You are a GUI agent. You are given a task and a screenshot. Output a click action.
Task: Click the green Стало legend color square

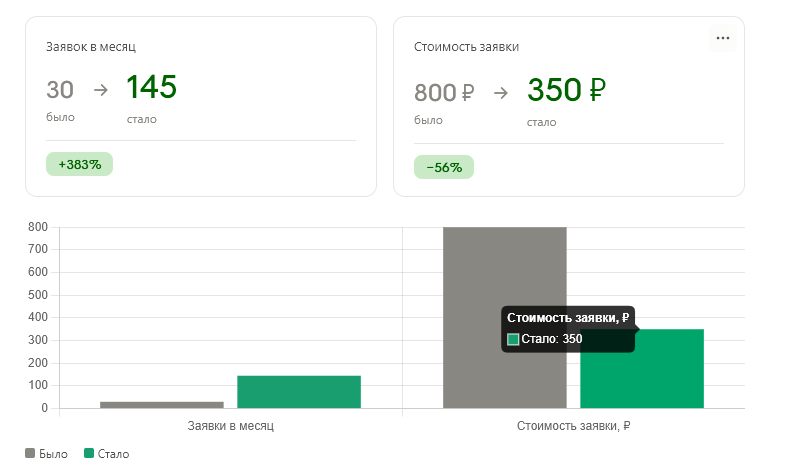click(89, 453)
